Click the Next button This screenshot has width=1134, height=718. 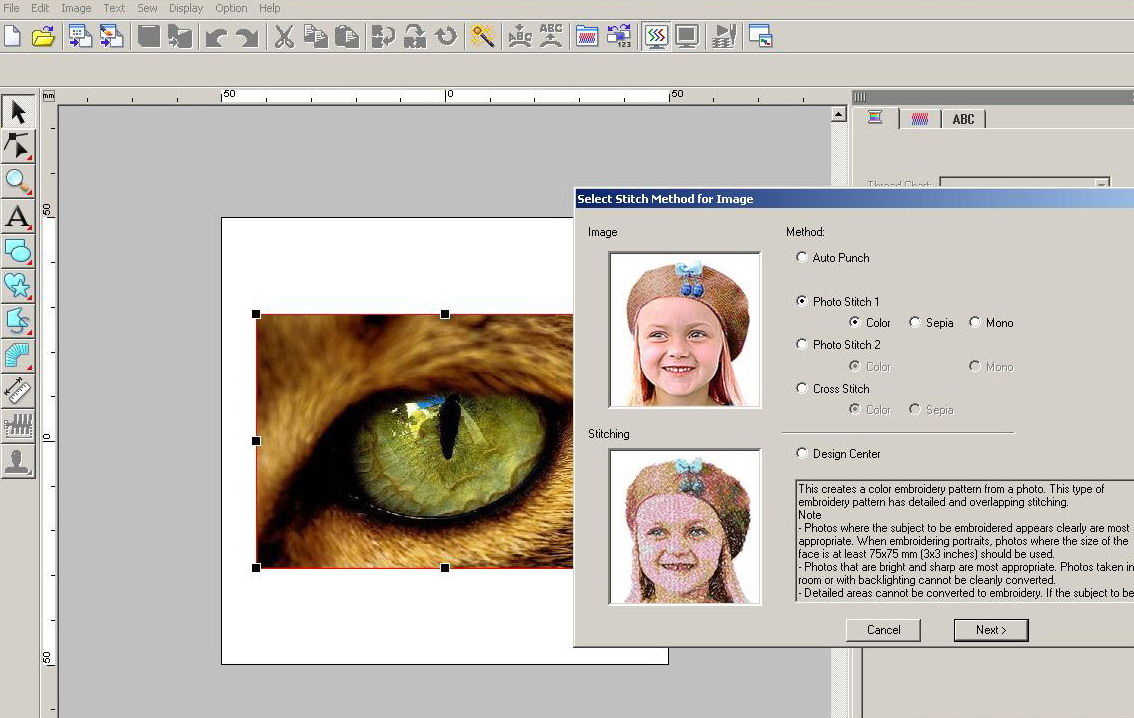[990, 629]
